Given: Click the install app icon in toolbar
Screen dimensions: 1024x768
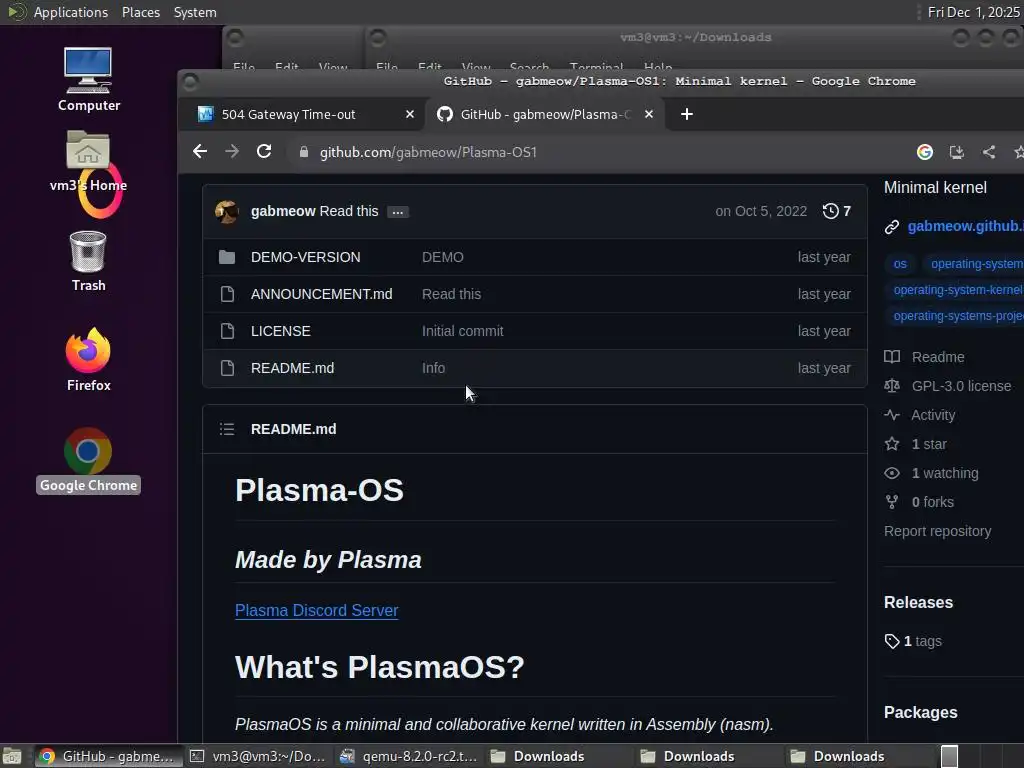Looking at the screenshot, I should (957, 152).
